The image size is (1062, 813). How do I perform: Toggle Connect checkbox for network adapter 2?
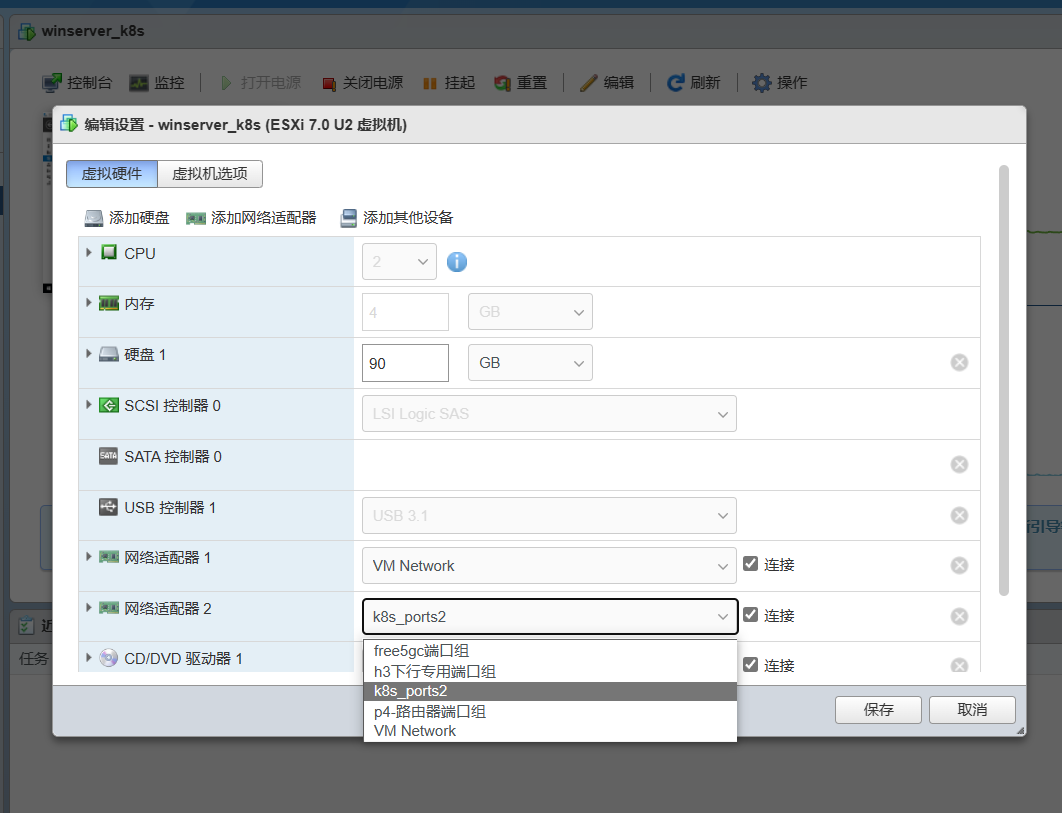coord(751,615)
